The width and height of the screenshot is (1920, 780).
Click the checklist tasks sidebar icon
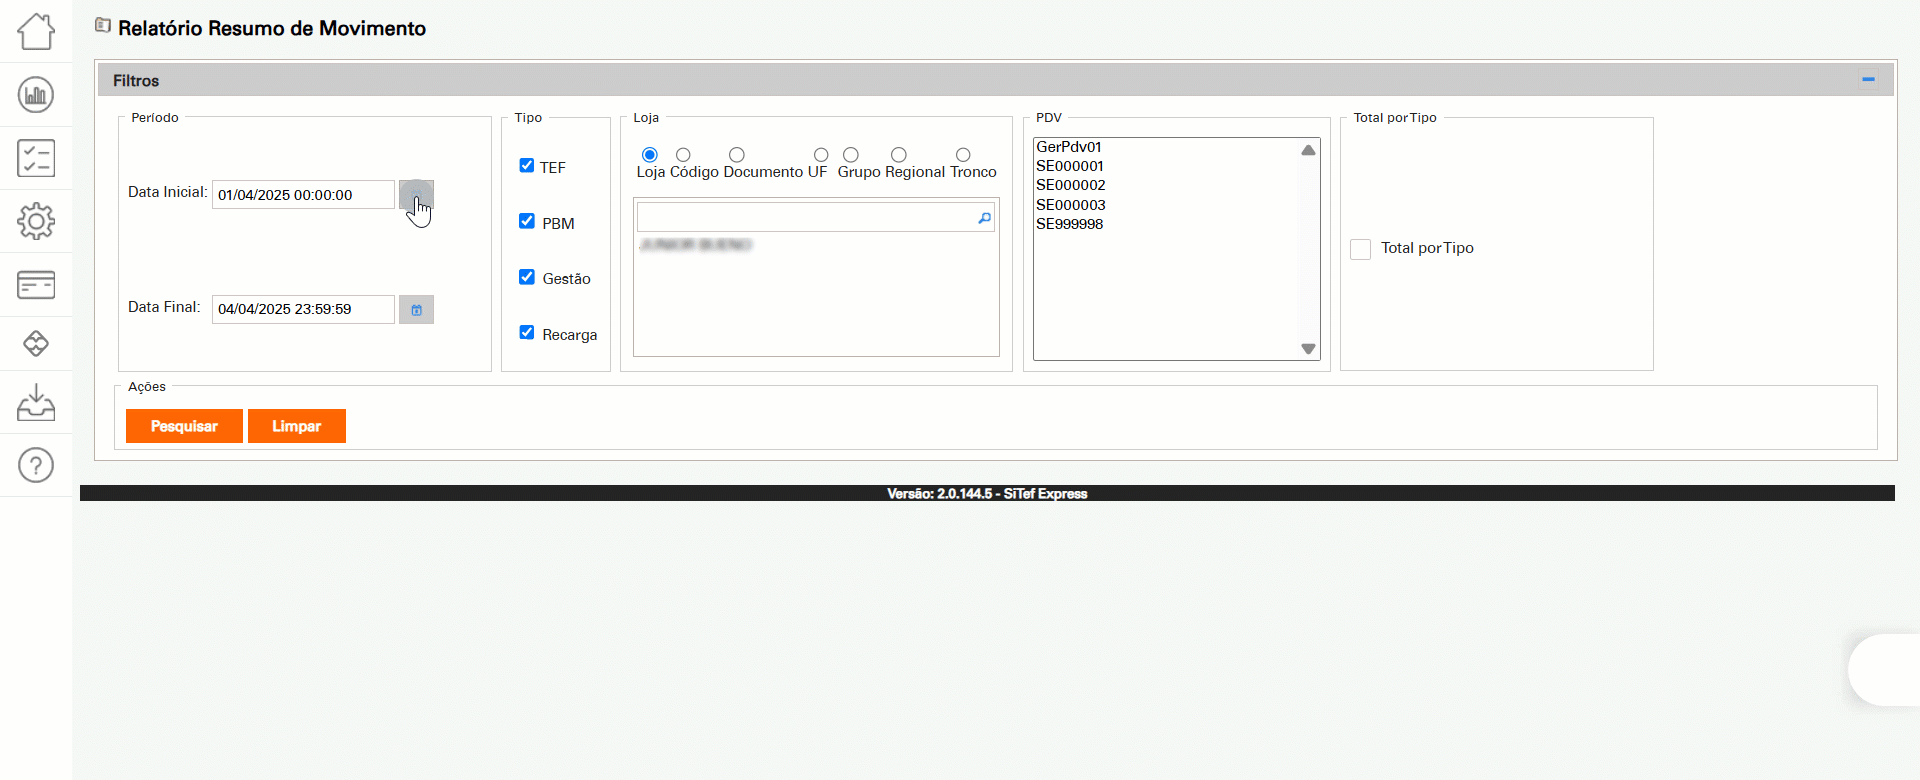36,158
